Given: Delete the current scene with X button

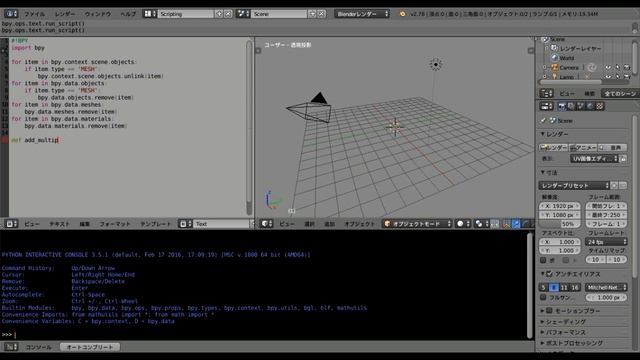Looking at the screenshot, I should click(x=322, y=14).
